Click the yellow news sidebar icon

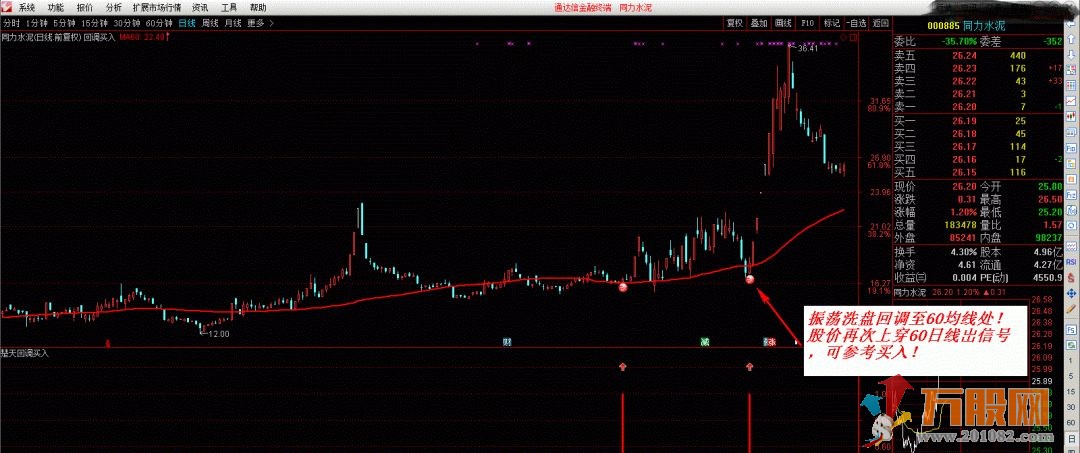click(1071, 163)
